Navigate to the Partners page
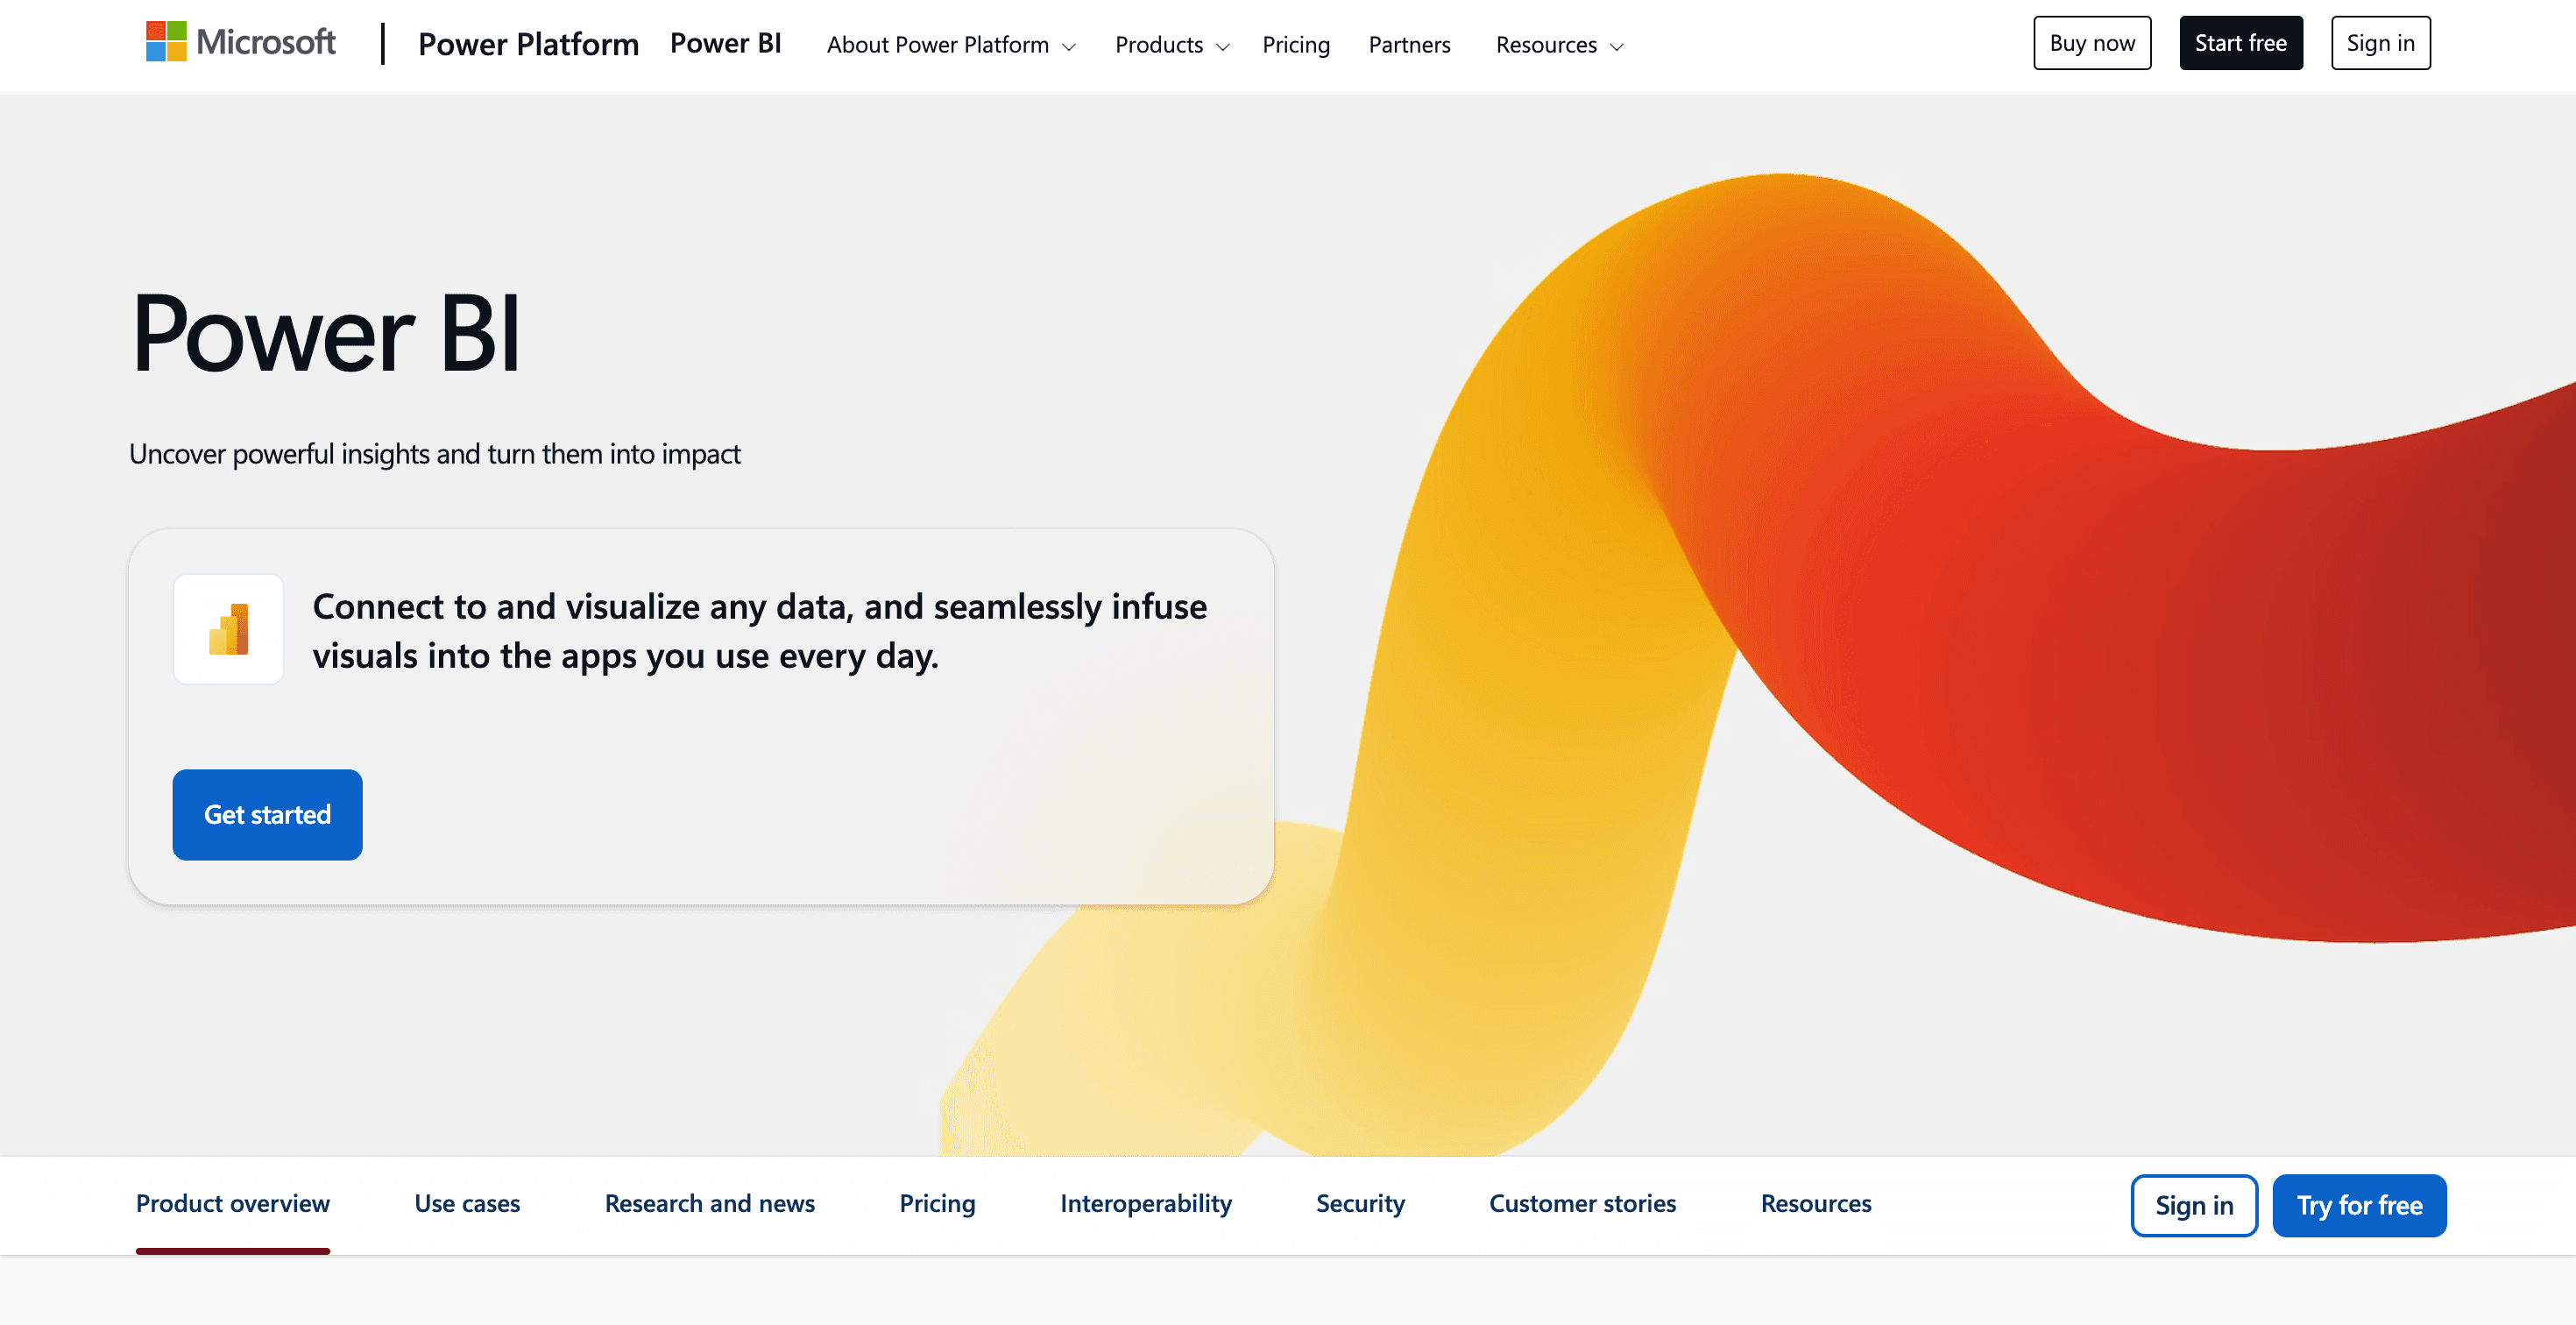Screen dimensions: 2576x1325 [x=1409, y=45]
